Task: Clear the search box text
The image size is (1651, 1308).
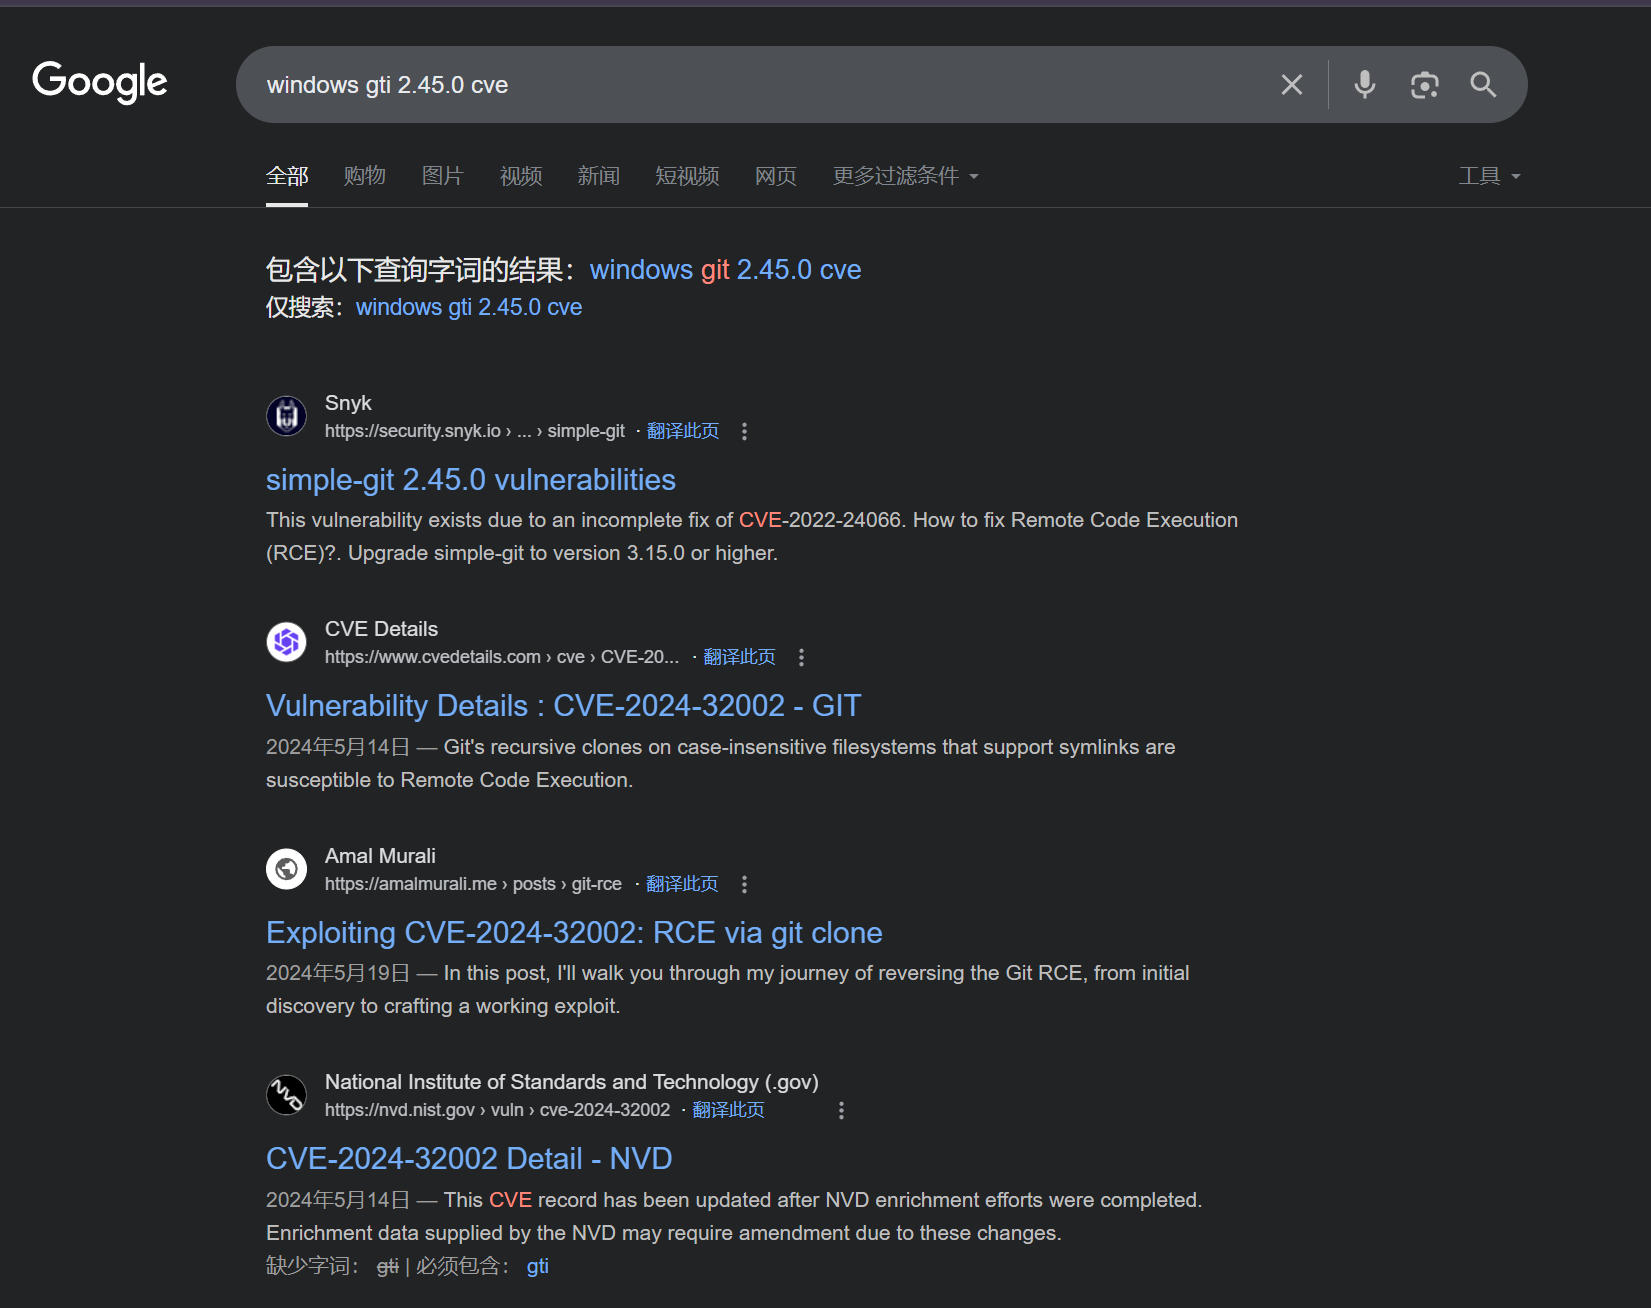Action: coord(1291,85)
